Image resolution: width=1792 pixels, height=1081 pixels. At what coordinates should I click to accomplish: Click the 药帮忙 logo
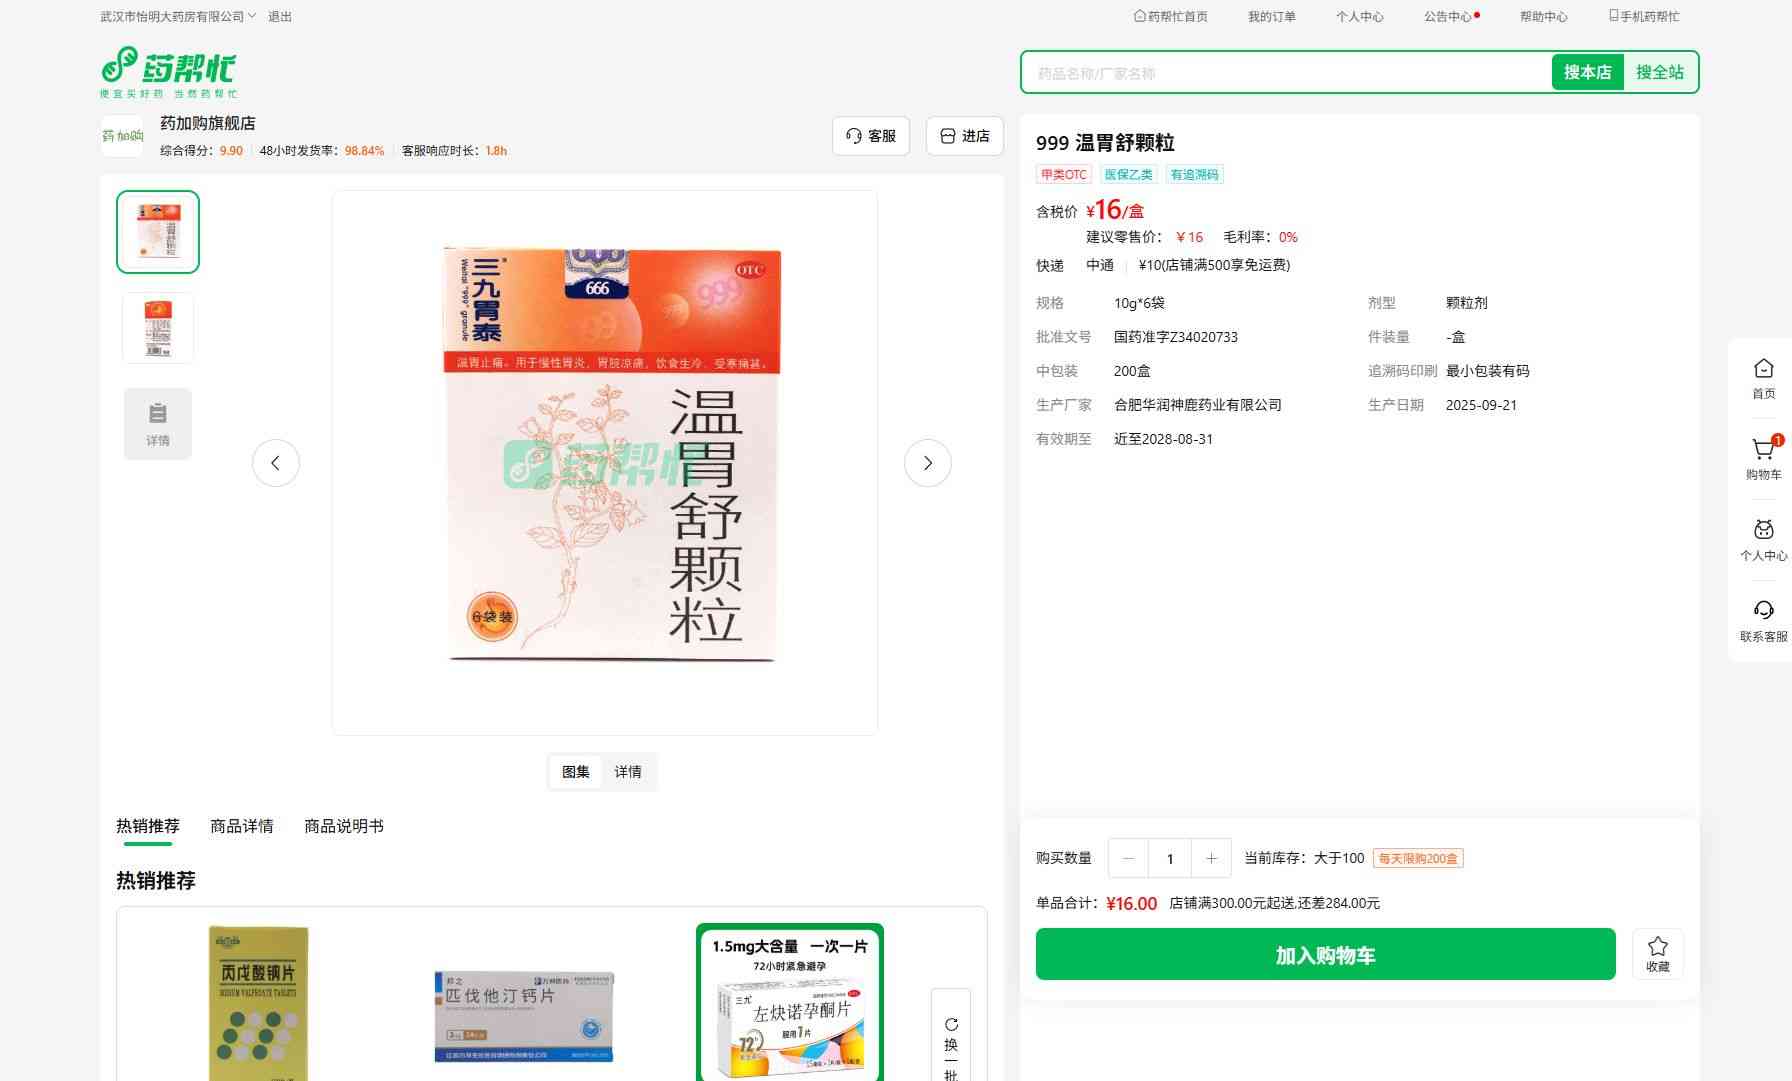pyautogui.click(x=169, y=72)
